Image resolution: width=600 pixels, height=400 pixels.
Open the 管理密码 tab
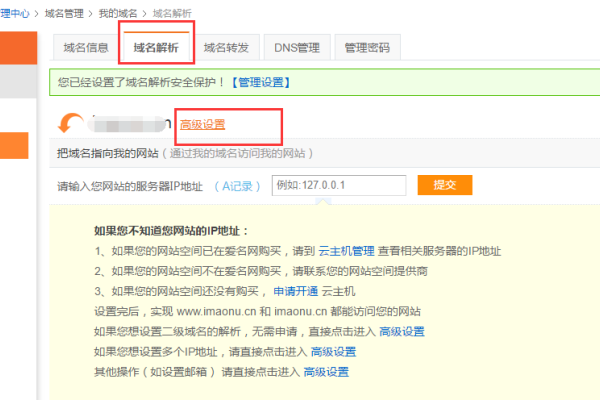click(367, 47)
